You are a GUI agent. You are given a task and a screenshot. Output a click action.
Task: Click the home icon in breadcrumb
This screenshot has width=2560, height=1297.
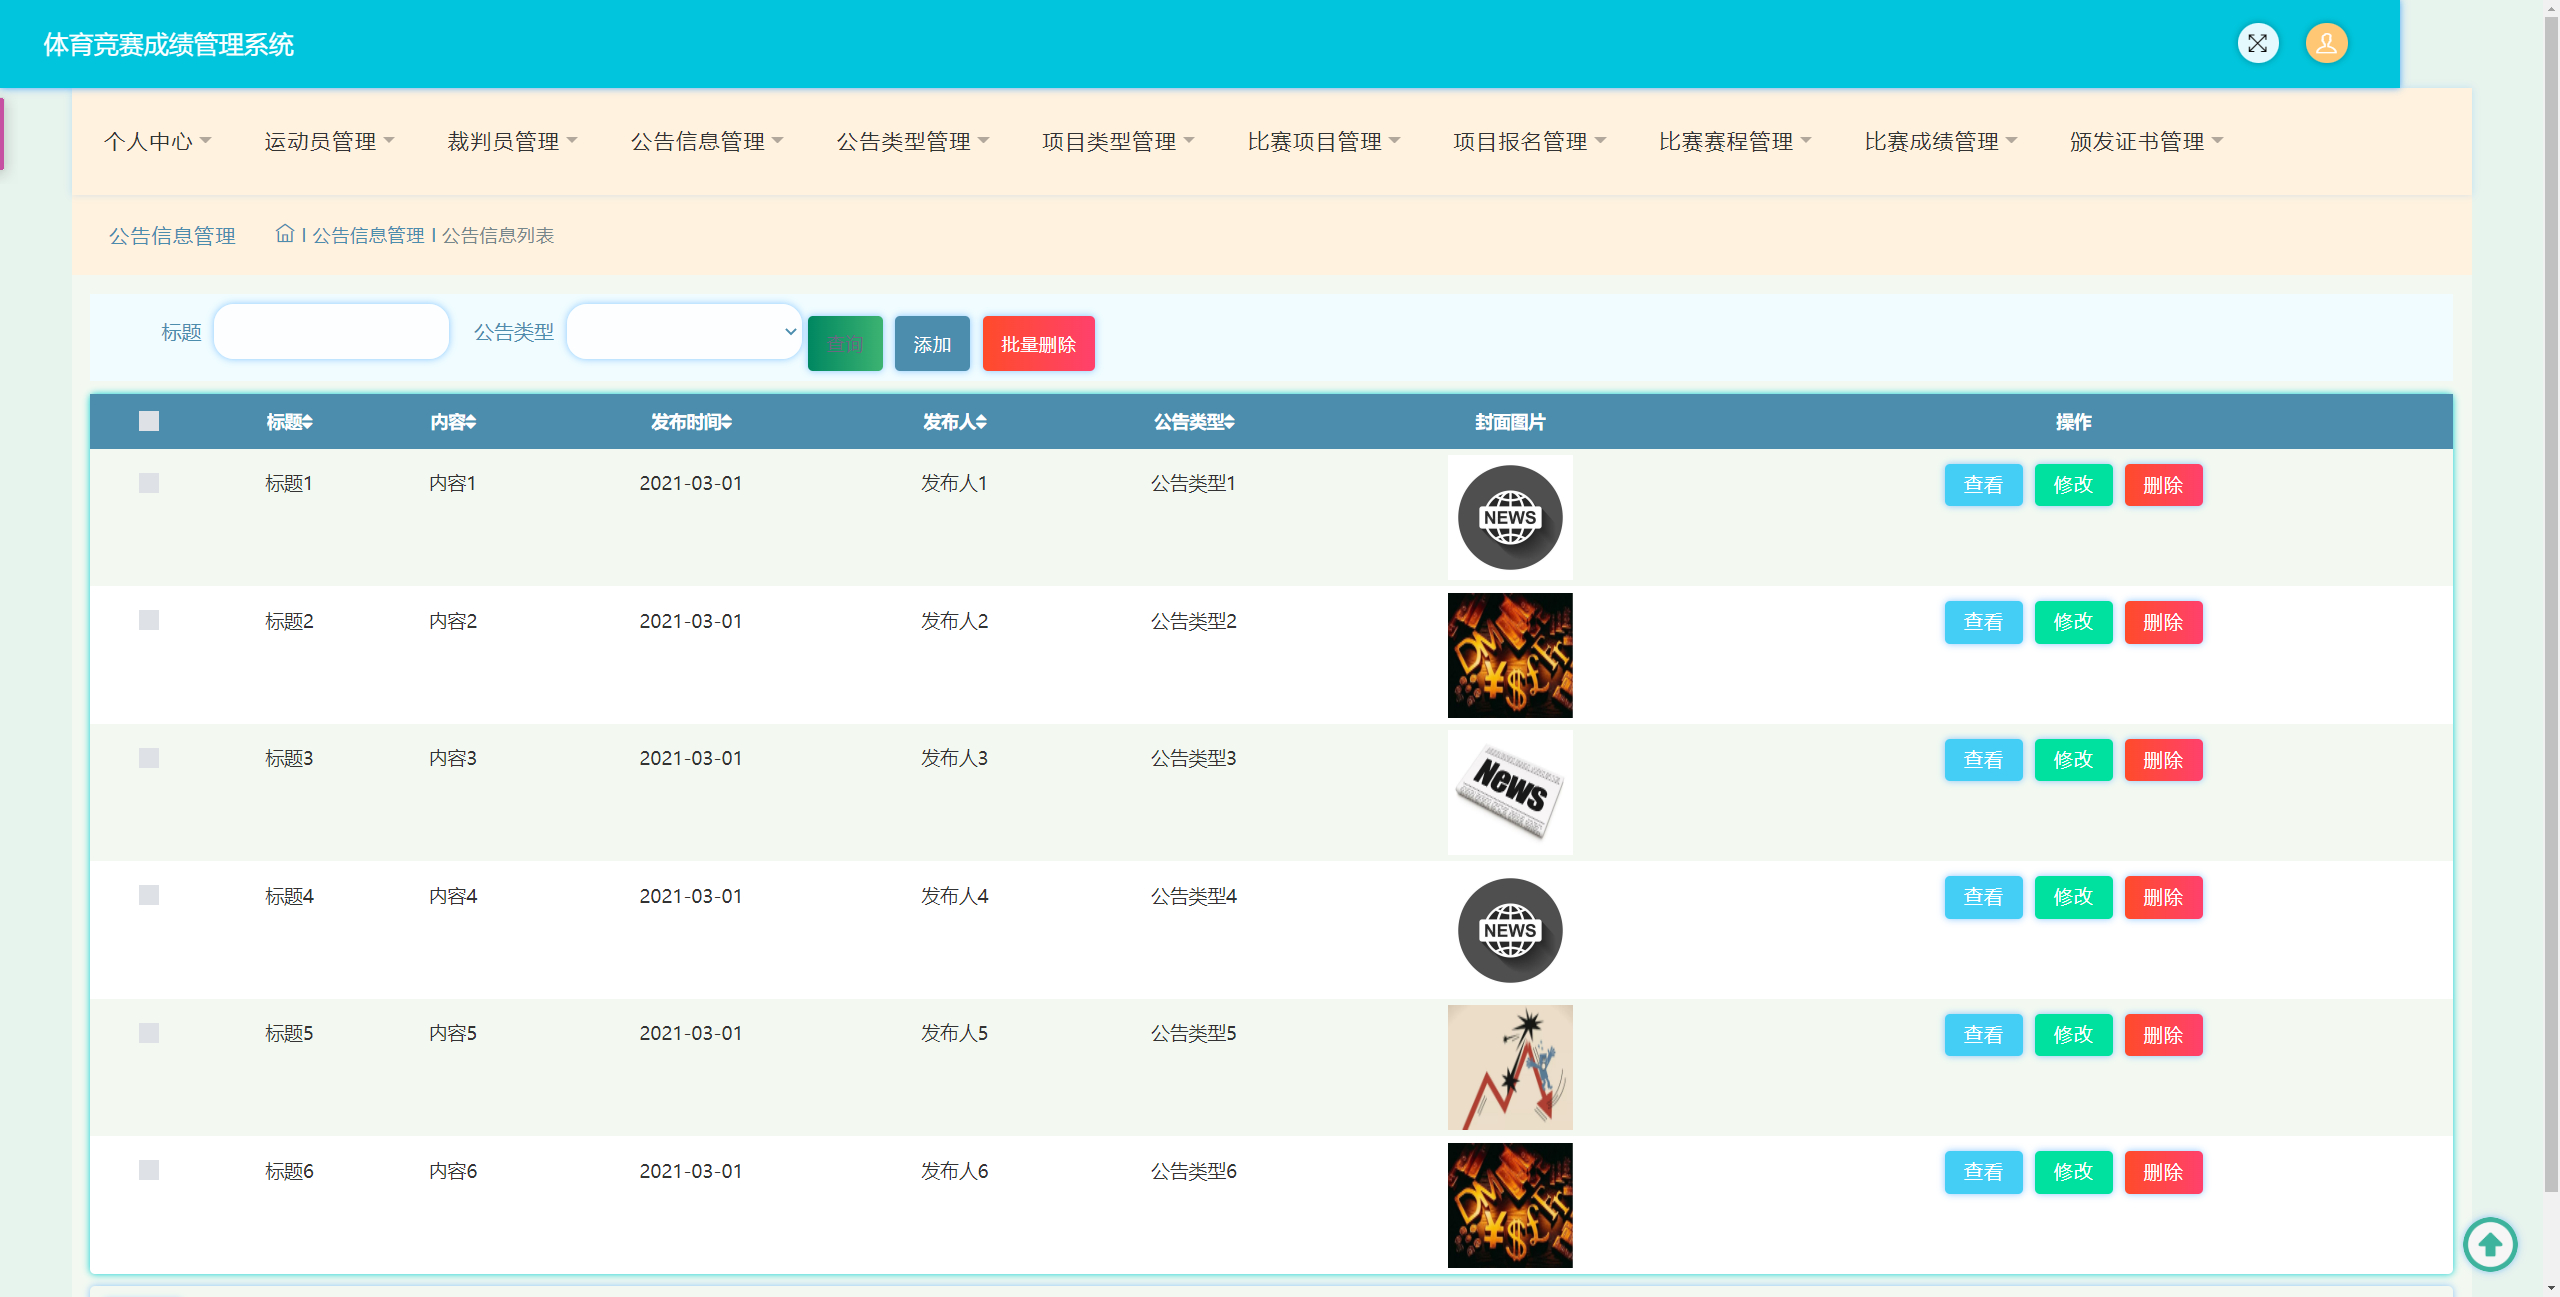pyautogui.click(x=285, y=234)
